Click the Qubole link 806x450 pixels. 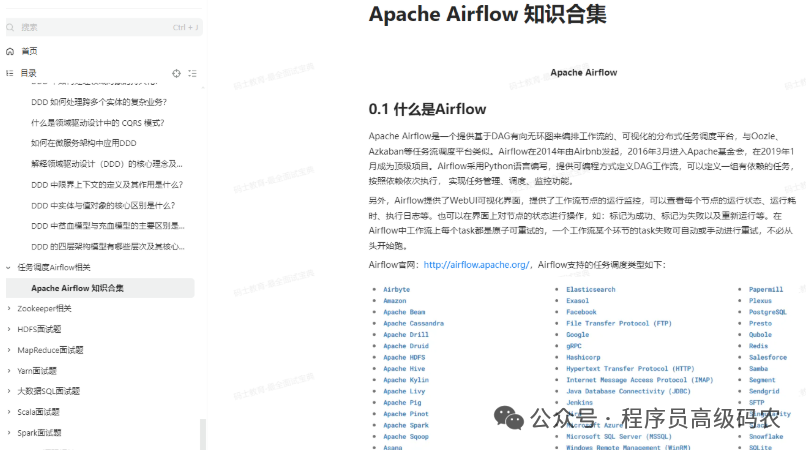pyautogui.click(x=760, y=335)
